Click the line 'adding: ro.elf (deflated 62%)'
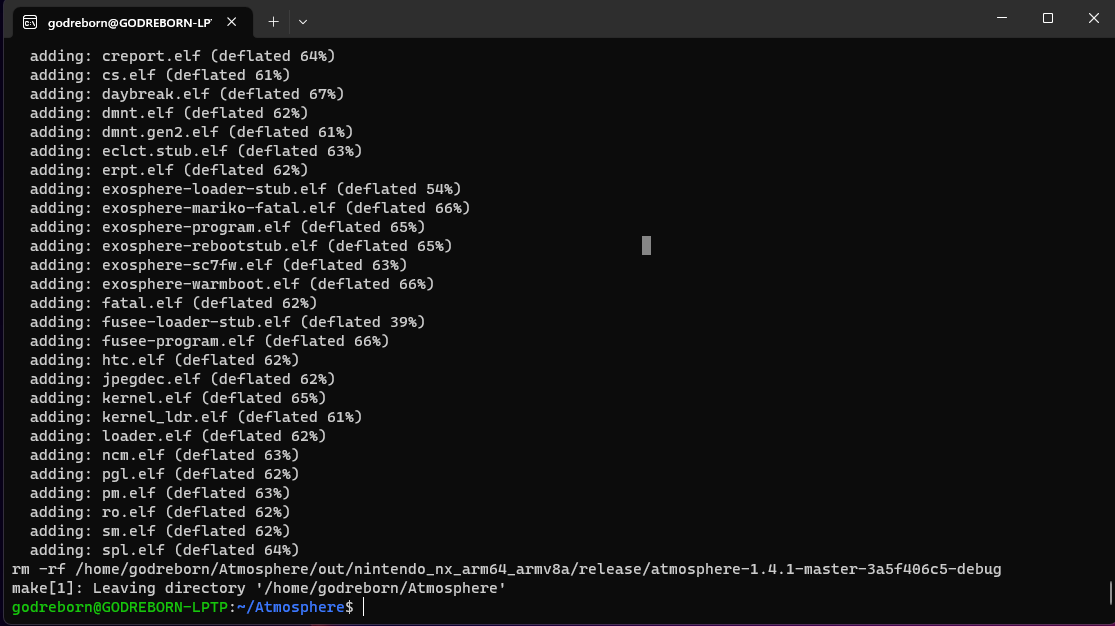The image size is (1115, 626). (x=160, y=512)
